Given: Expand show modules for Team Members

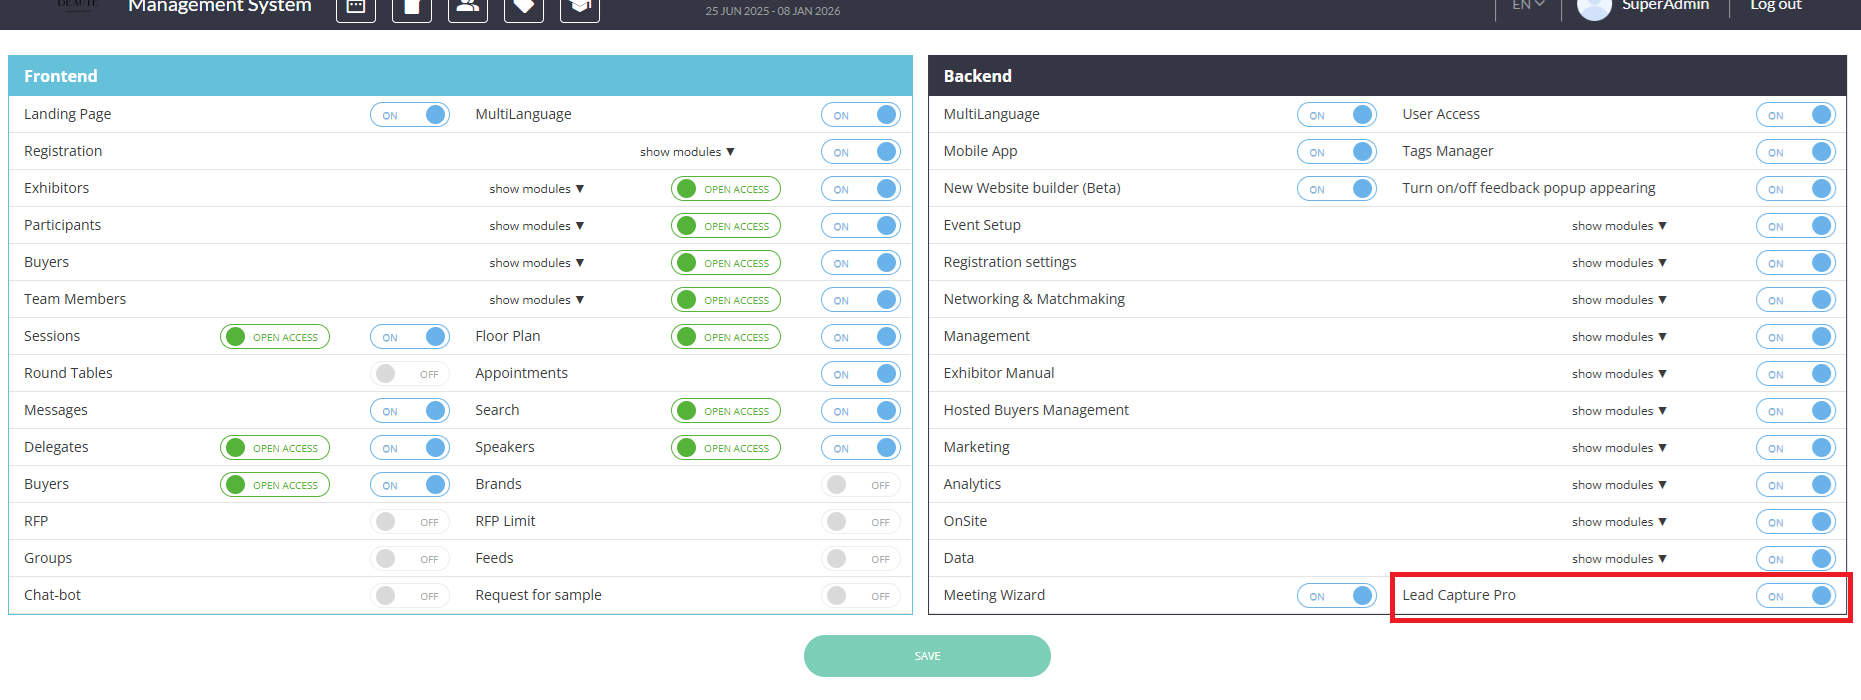Looking at the screenshot, I should click(537, 300).
